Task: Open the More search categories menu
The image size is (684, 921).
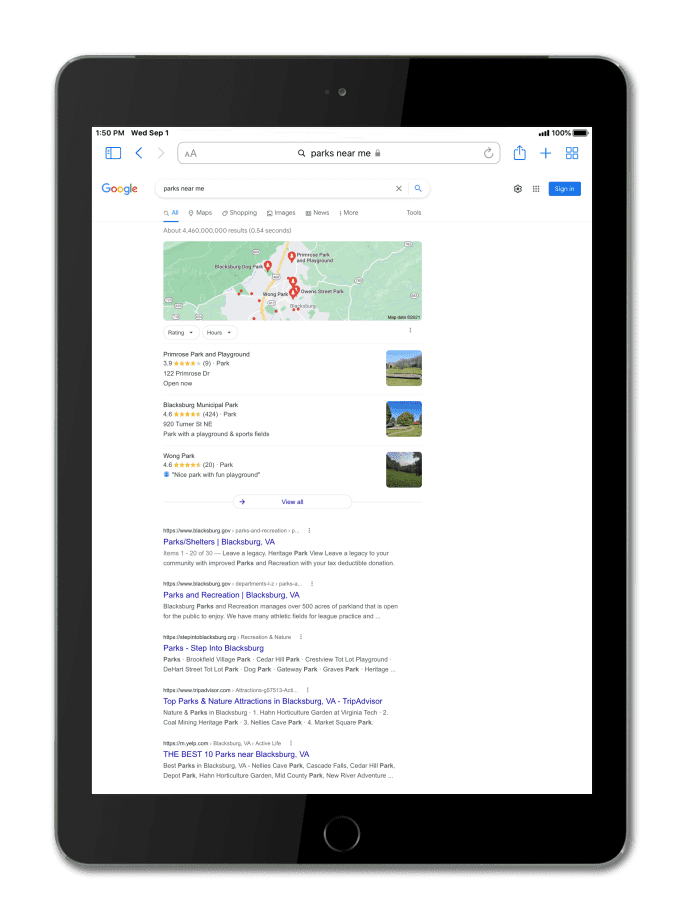Action: (349, 213)
